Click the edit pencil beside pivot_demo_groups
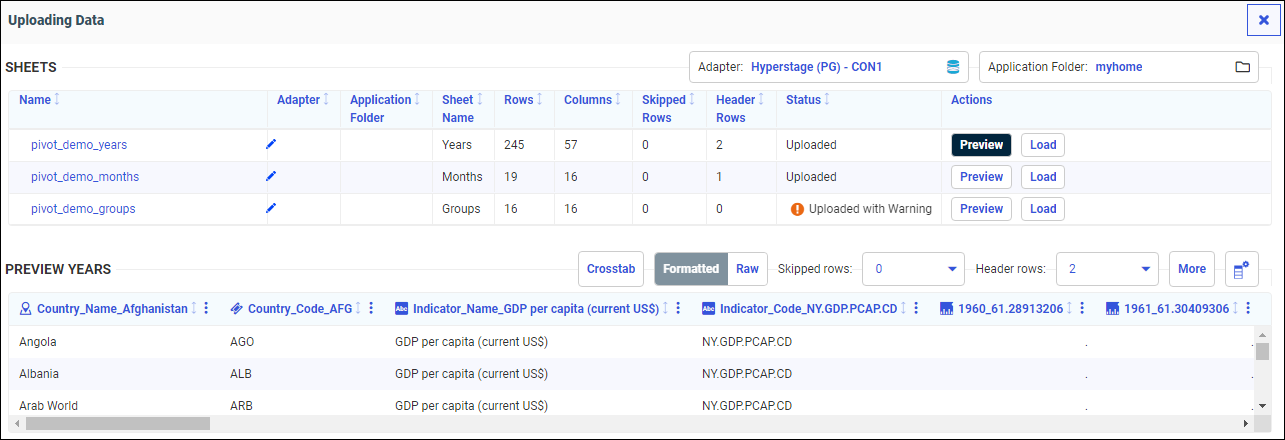This screenshot has width=1285, height=440. (x=270, y=208)
